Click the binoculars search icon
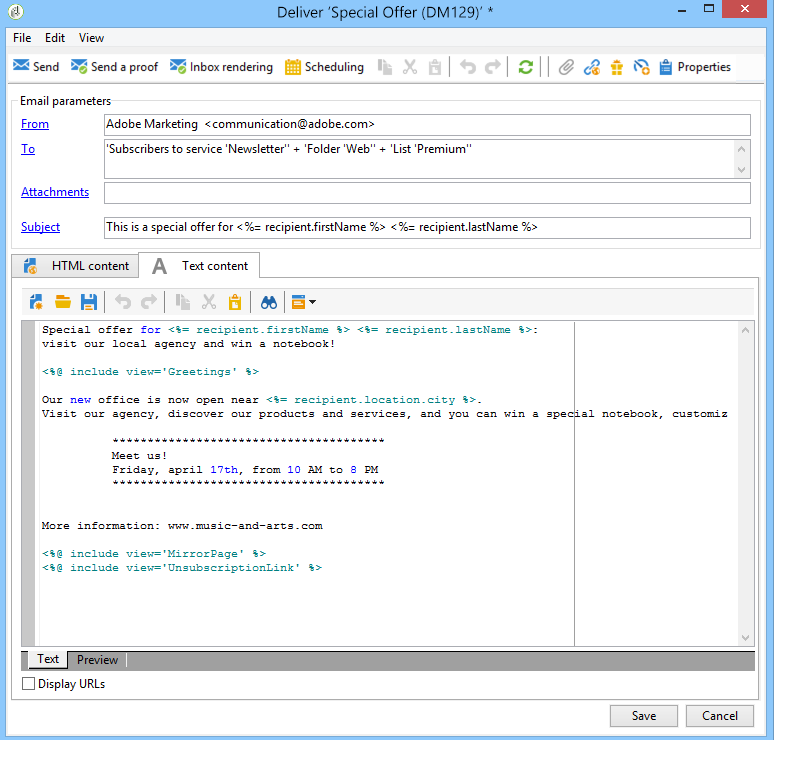Viewport: 793px width, 761px height. pyautogui.click(x=268, y=301)
